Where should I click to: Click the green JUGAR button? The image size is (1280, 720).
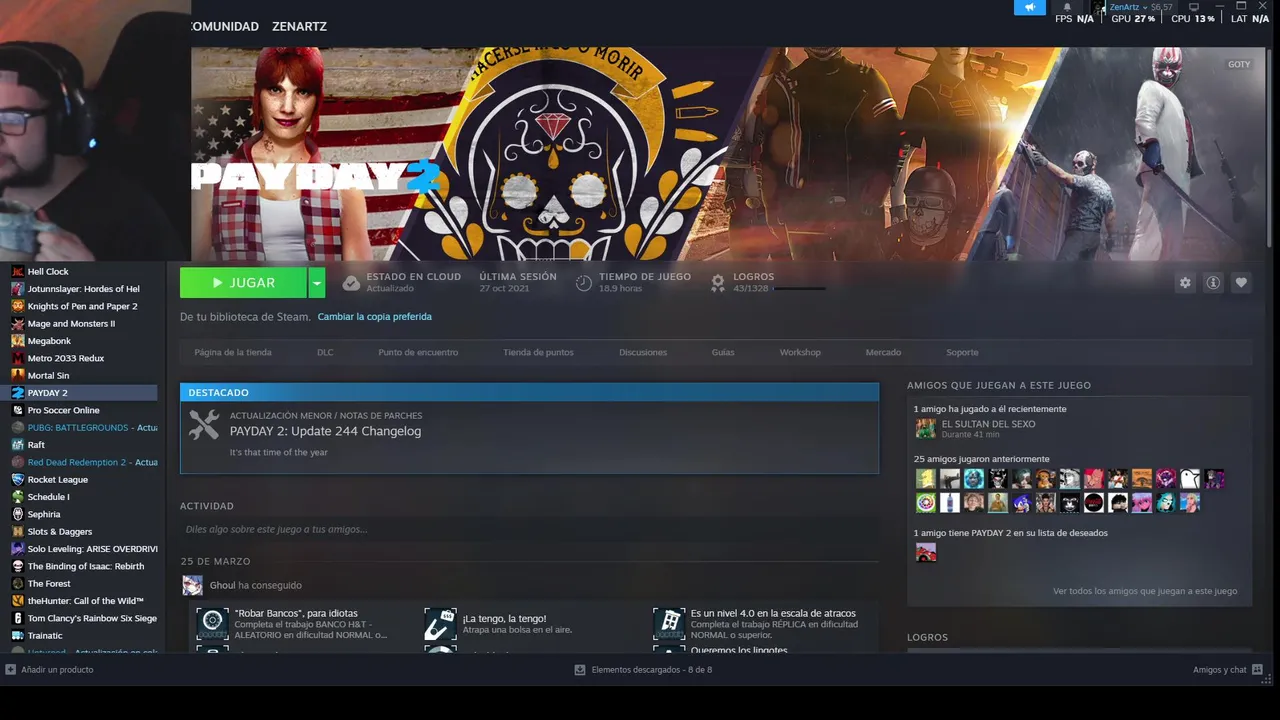(243, 283)
